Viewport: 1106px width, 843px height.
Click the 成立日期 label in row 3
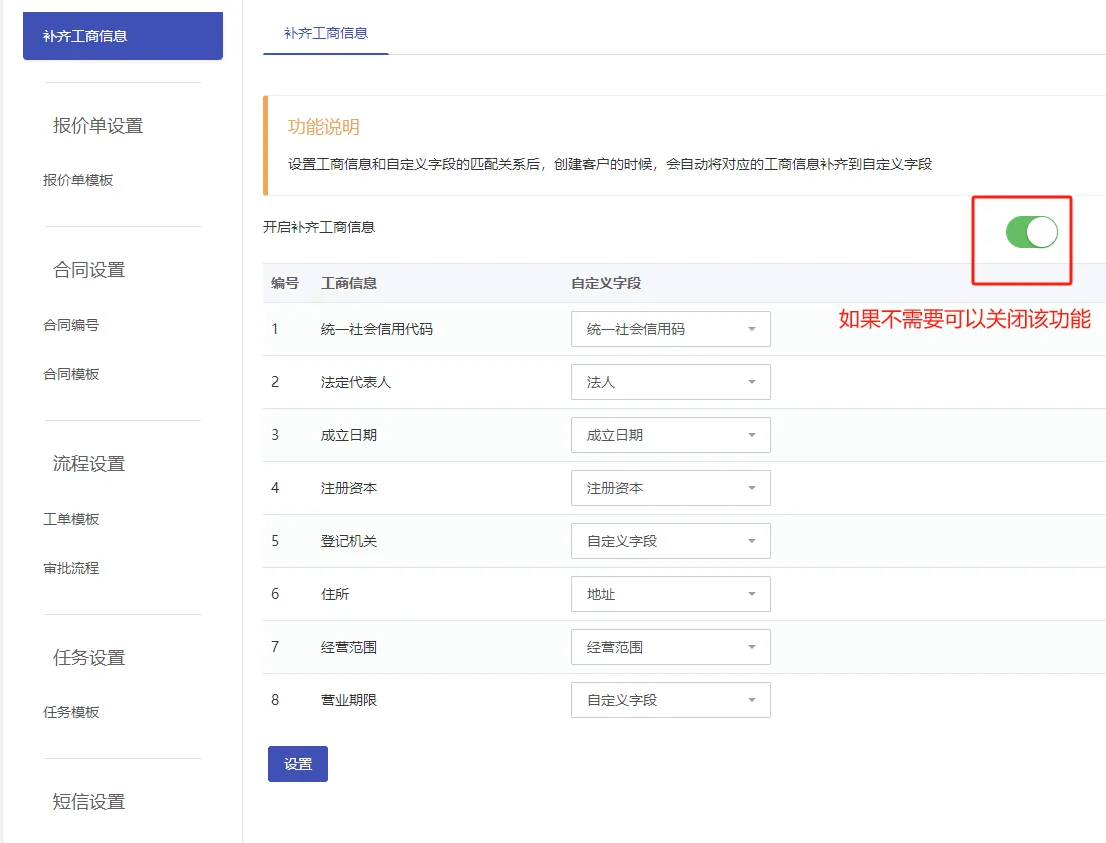coord(348,435)
